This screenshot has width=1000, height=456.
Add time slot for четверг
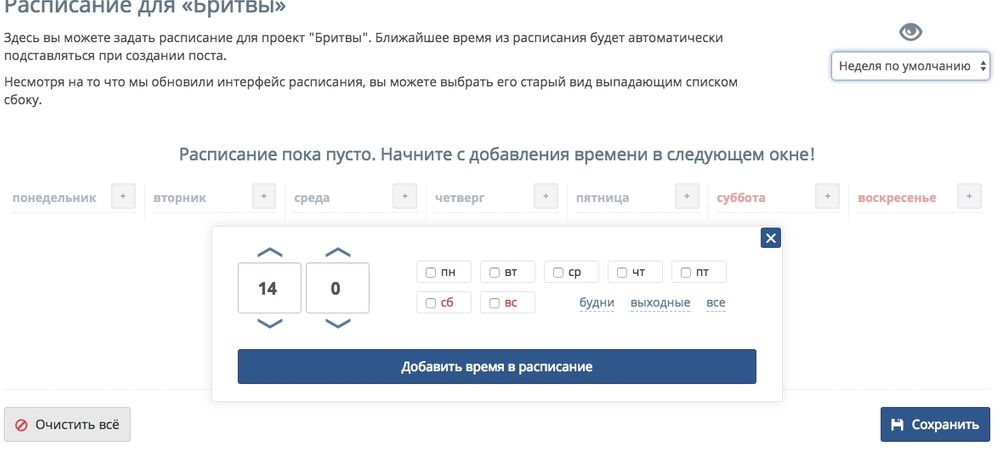tap(546, 196)
